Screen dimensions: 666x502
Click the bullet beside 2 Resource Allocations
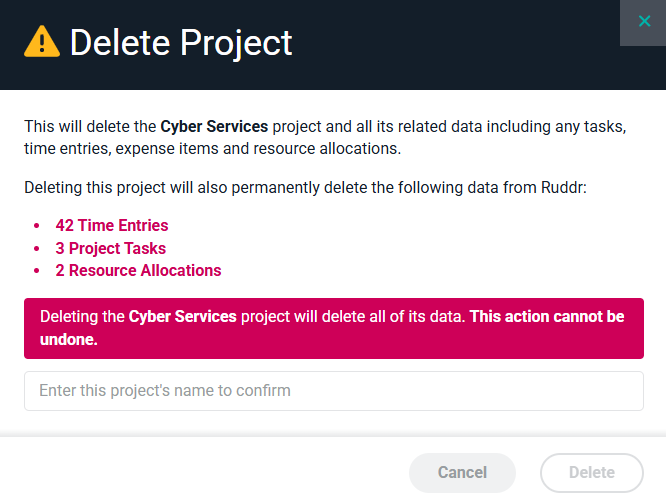[x=37, y=271]
